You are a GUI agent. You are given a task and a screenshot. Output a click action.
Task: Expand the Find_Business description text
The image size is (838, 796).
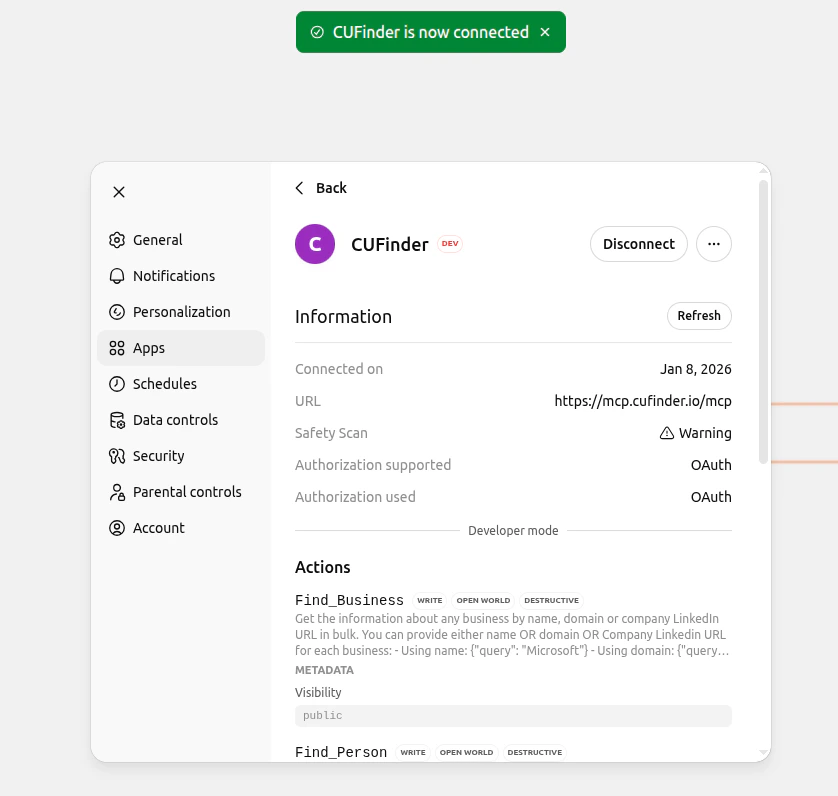click(512, 635)
